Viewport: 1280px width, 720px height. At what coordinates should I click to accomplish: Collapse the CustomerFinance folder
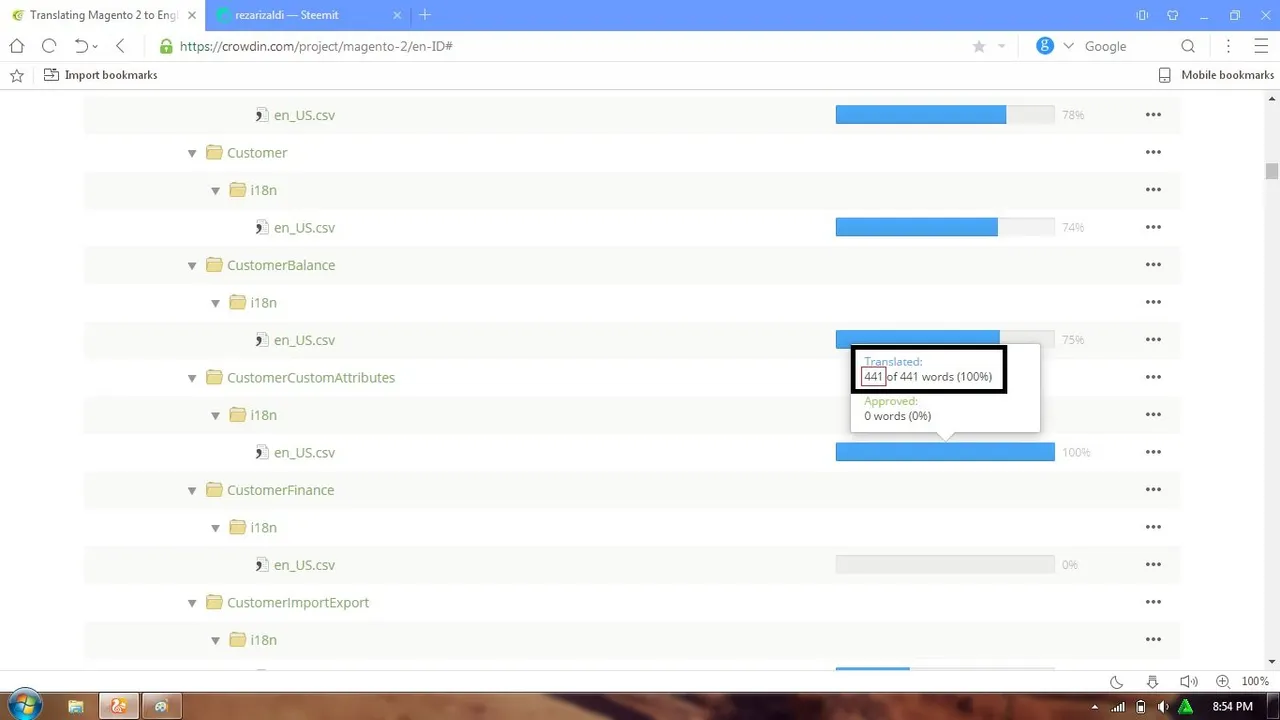click(x=192, y=490)
